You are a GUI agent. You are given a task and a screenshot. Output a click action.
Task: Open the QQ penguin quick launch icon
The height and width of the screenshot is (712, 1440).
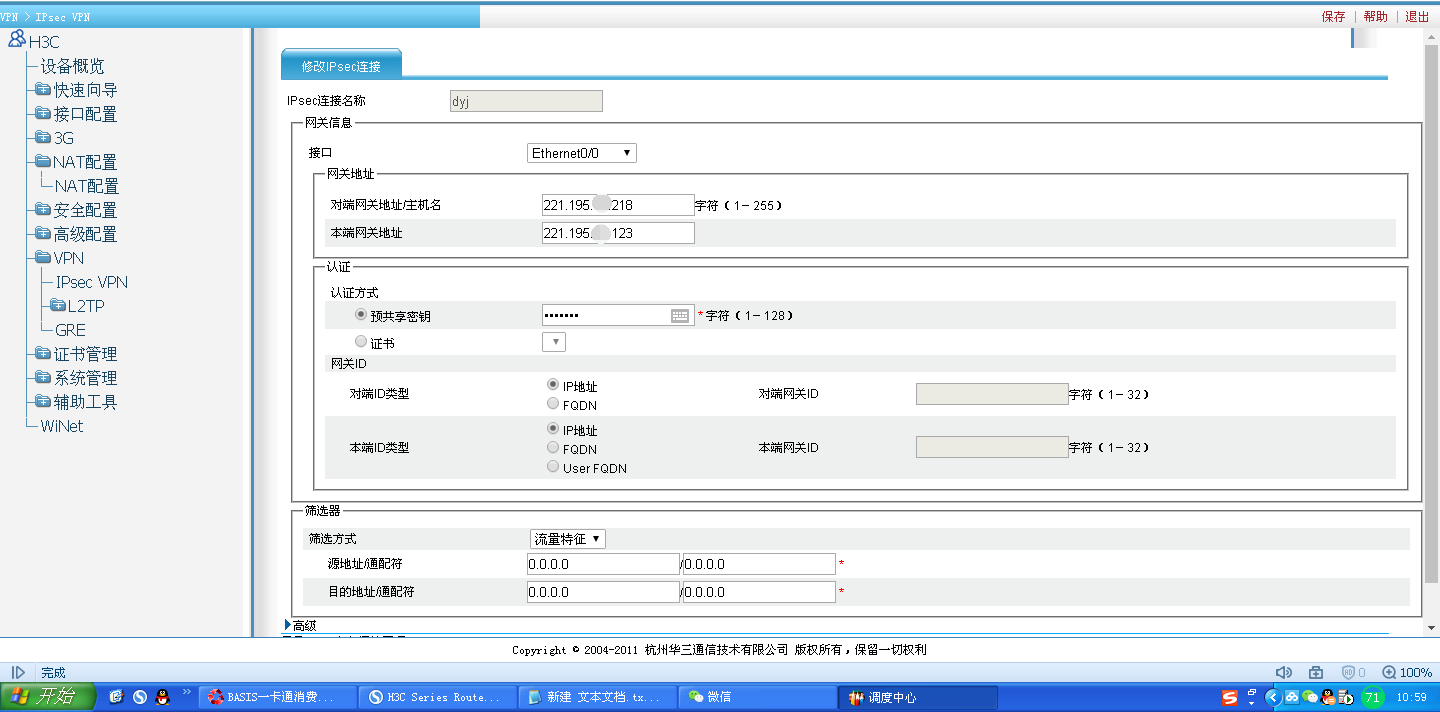click(162, 697)
